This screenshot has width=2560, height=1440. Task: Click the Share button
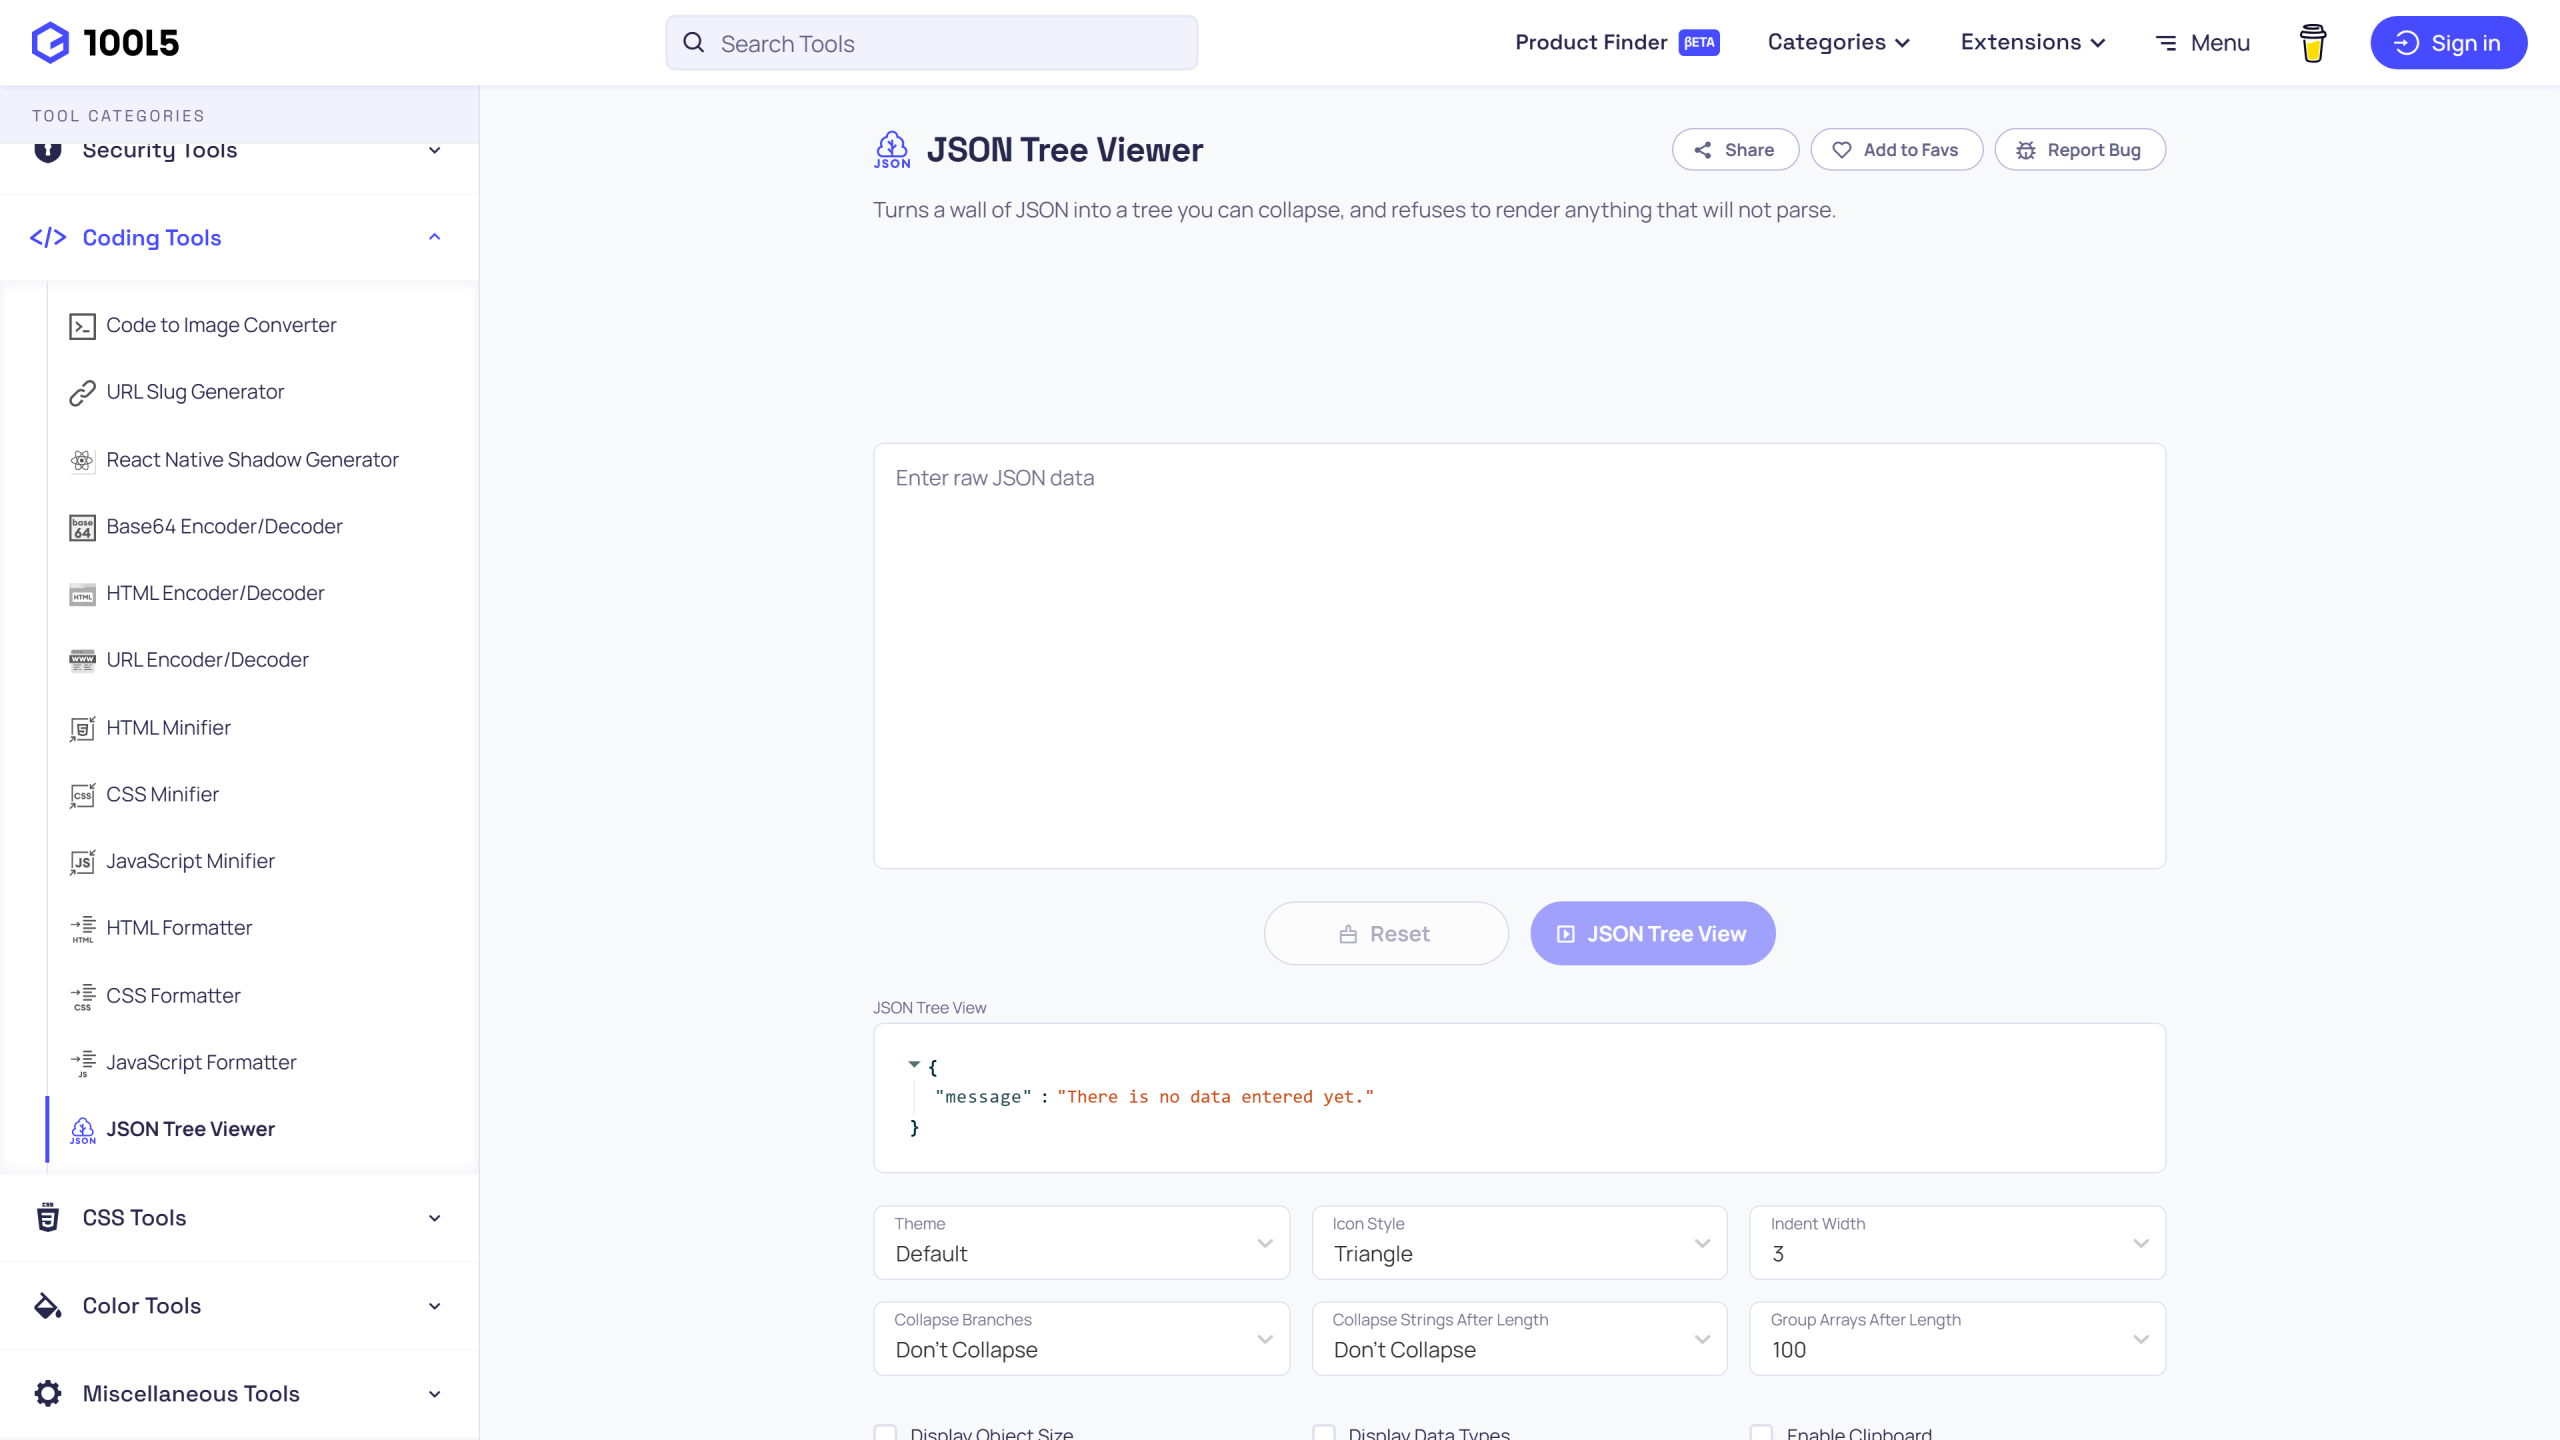tap(1735, 150)
